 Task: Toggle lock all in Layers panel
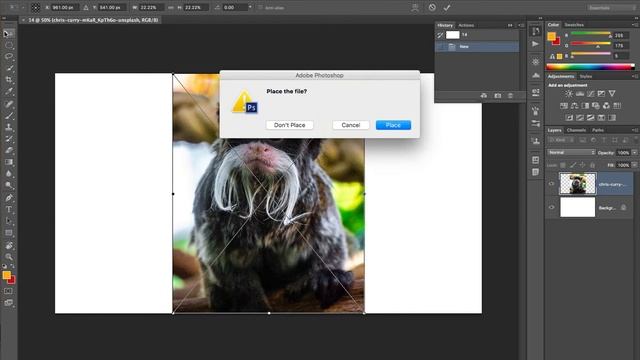pos(592,165)
